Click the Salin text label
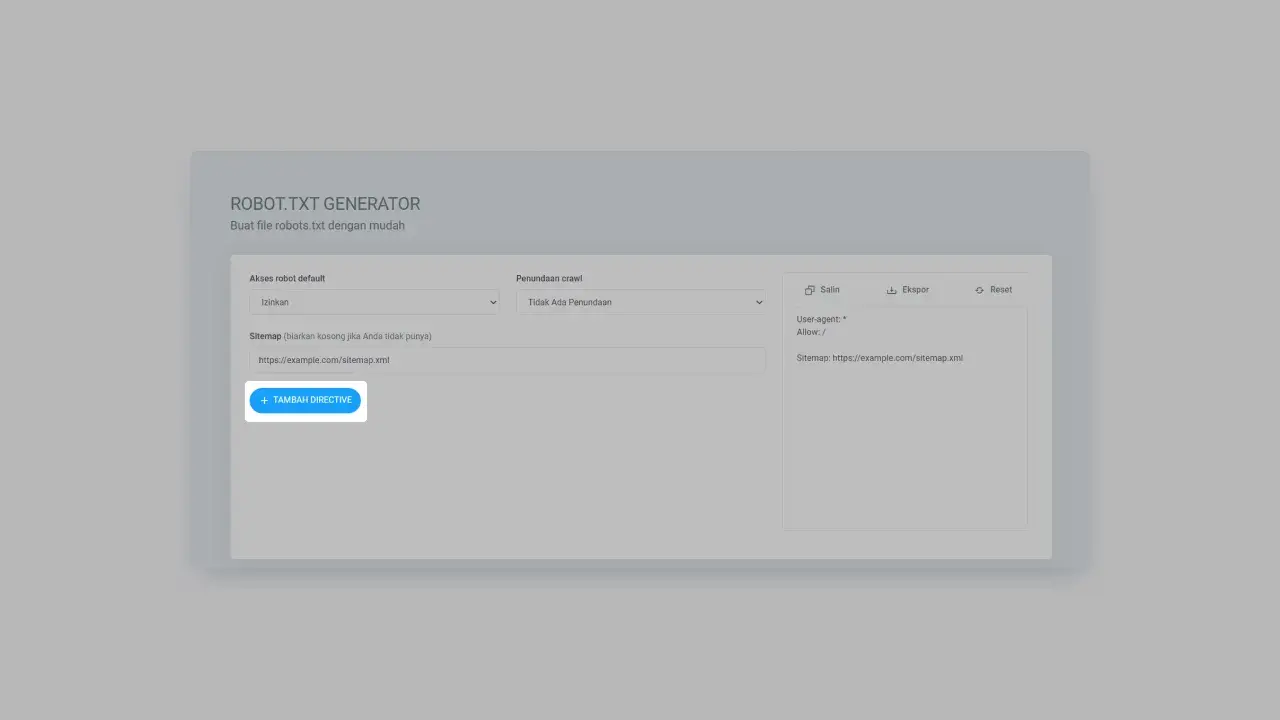The width and height of the screenshot is (1280, 720). click(x=830, y=290)
